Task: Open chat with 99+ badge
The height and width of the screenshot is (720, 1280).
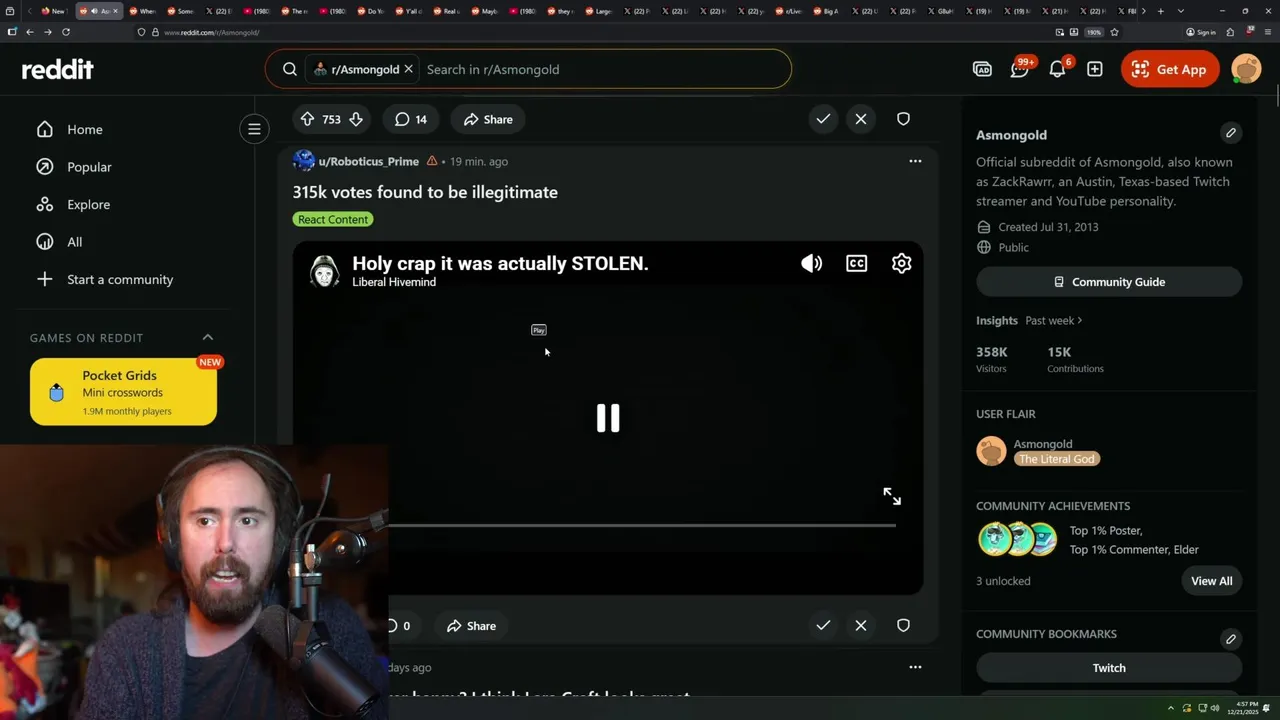Action: point(1020,69)
